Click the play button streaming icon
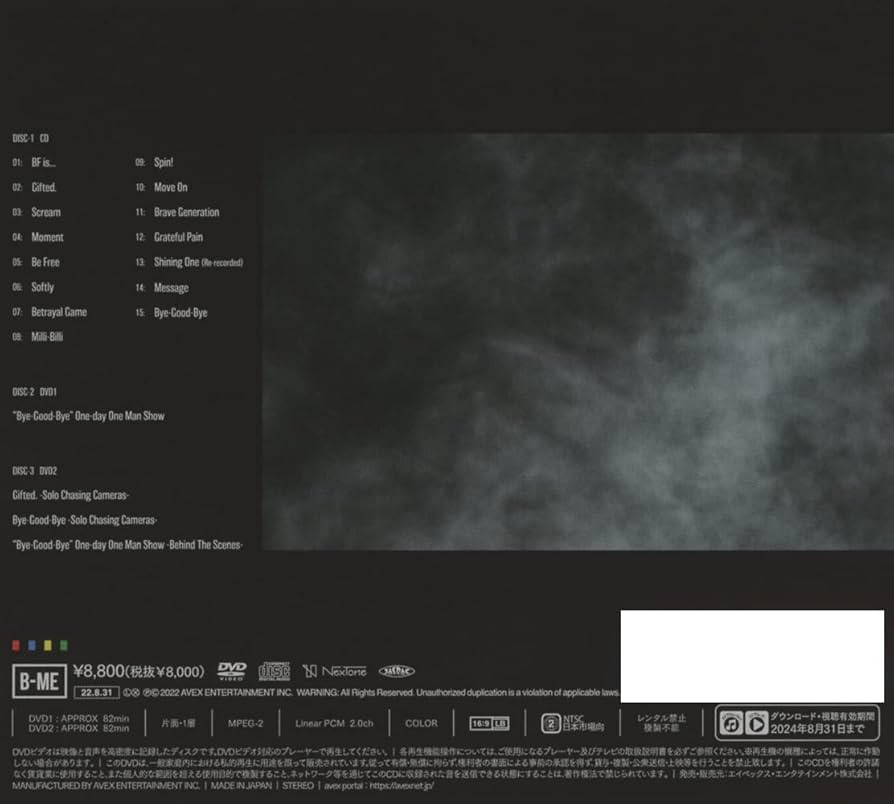The image size is (894, 804). coord(756,722)
